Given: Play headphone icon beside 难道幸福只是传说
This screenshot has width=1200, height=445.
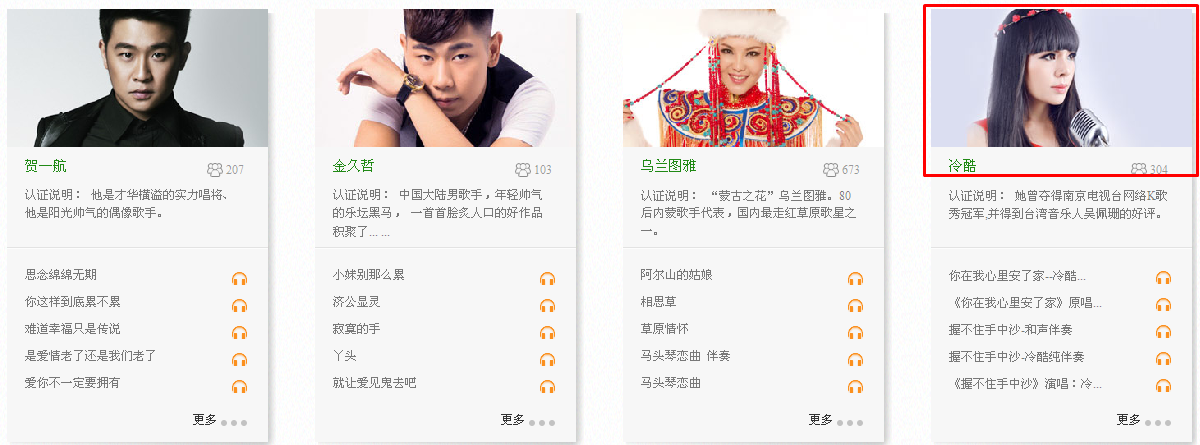Looking at the screenshot, I should pyautogui.click(x=239, y=333).
